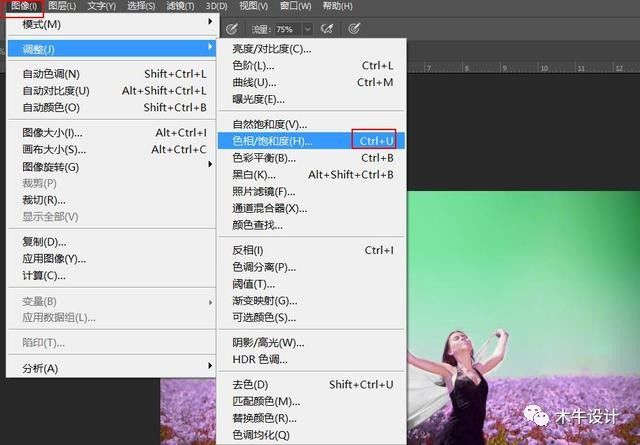640x445 pixels.
Task: Choose 替换颜色(R)...
Action: pyautogui.click(x=311, y=418)
